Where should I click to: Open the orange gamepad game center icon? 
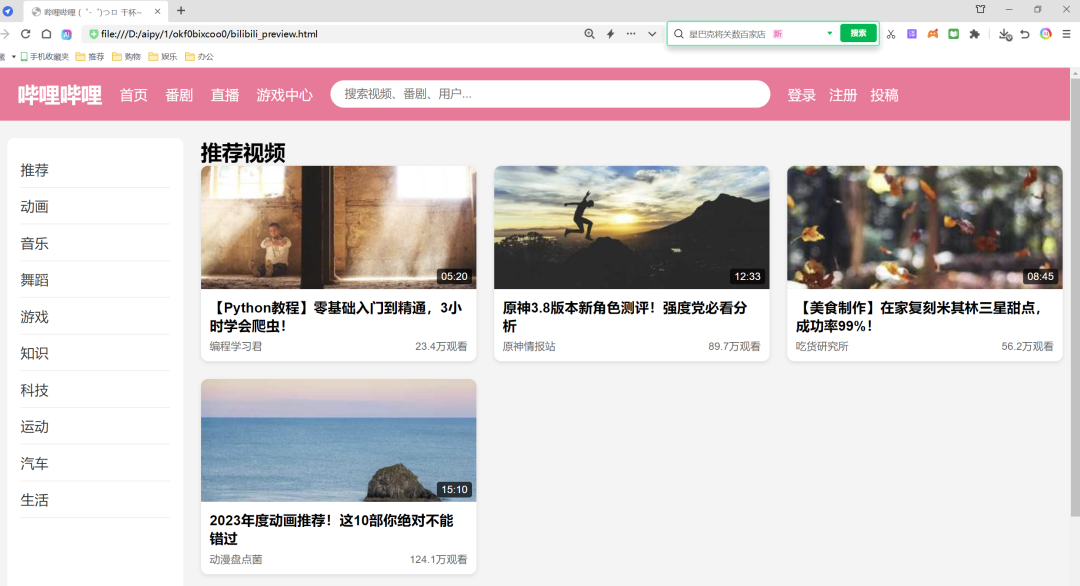click(932, 33)
